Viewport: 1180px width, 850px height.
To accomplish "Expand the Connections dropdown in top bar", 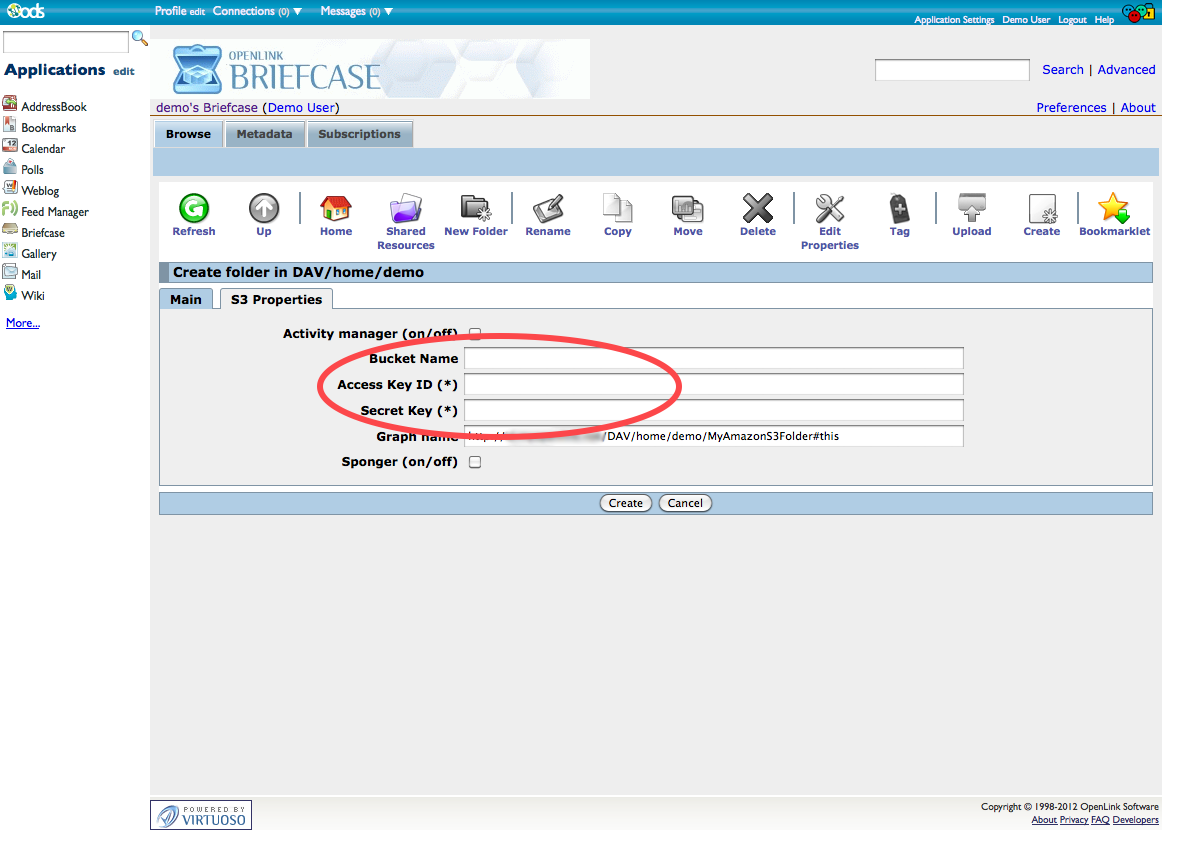I will (x=297, y=12).
